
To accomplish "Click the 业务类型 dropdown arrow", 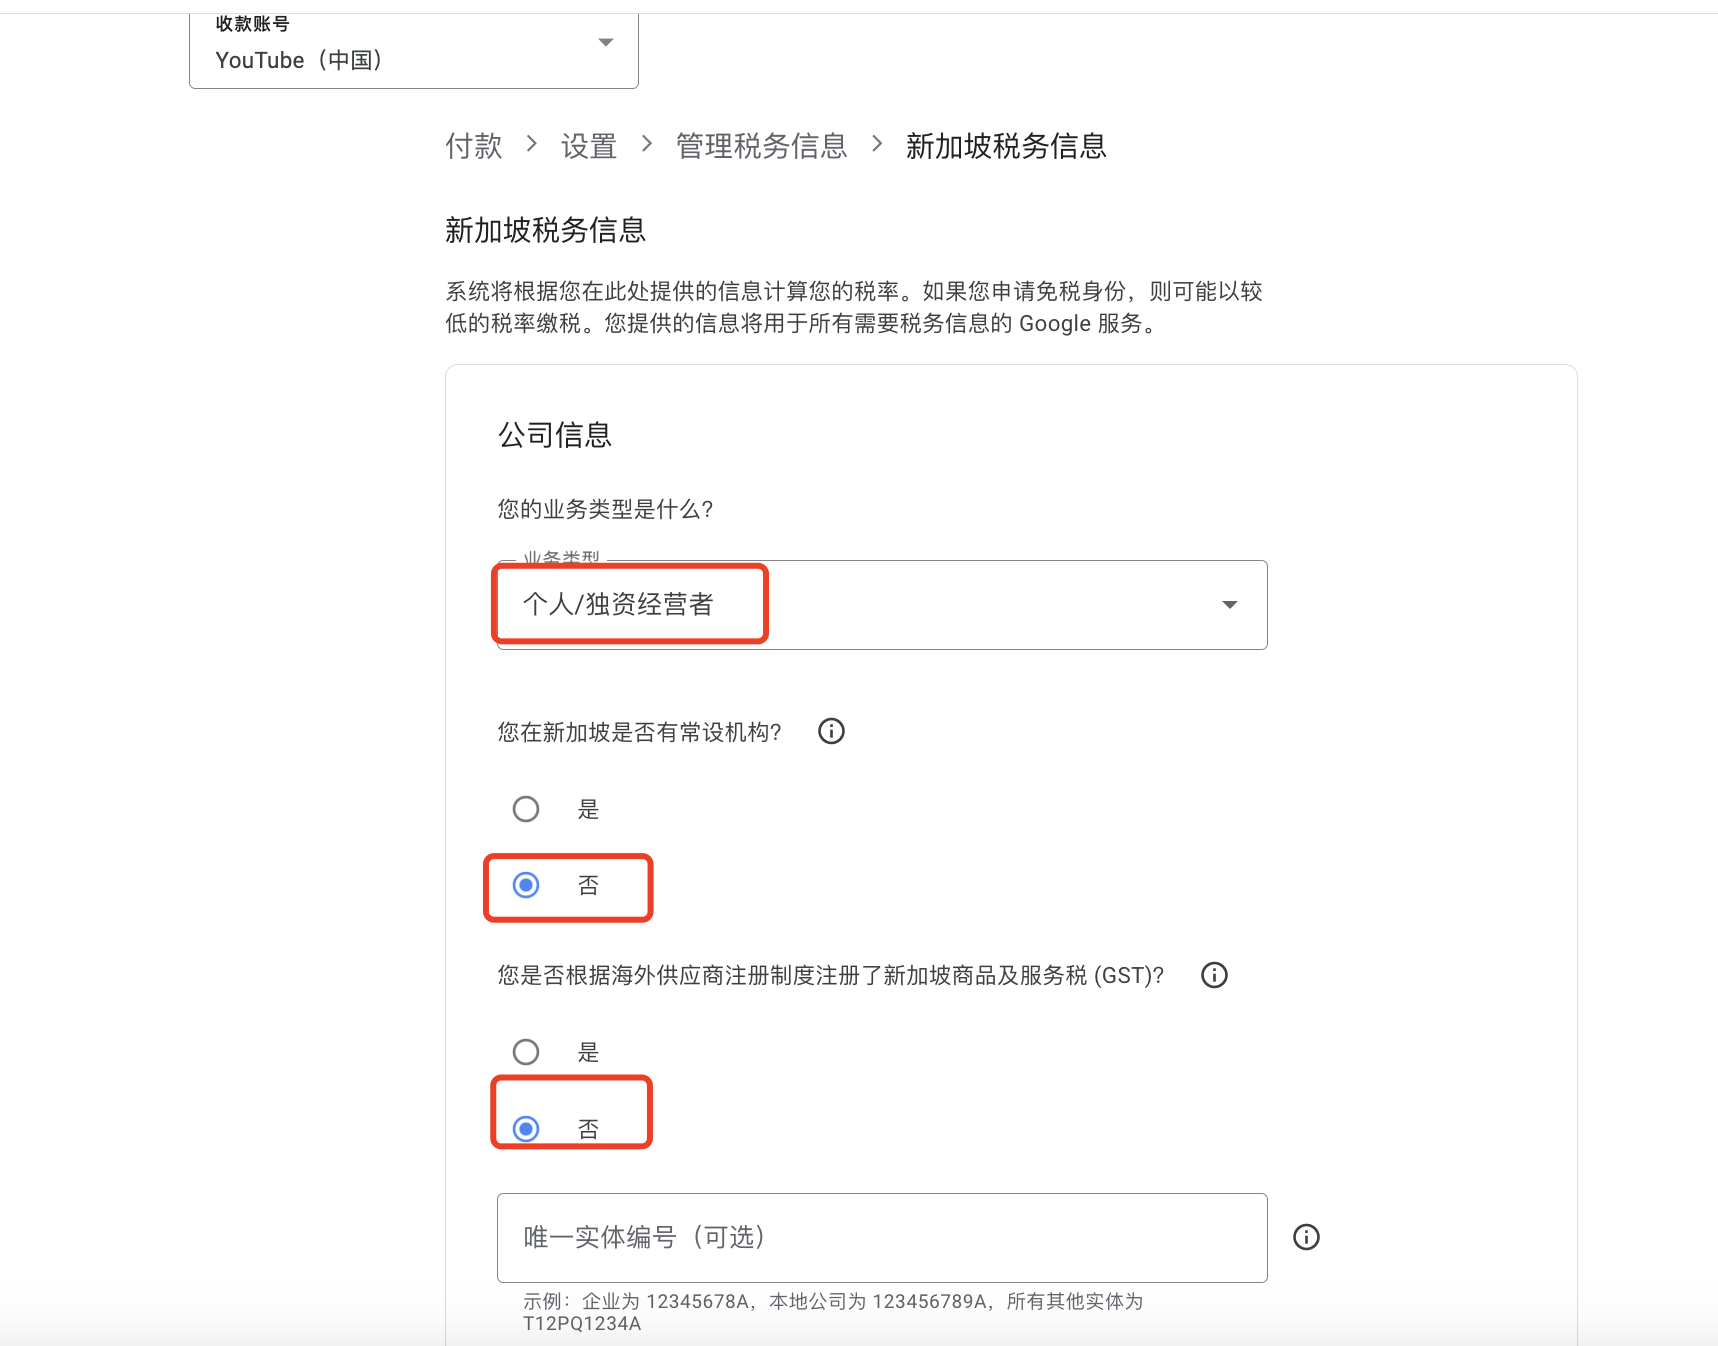I will pyautogui.click(x=1229, y=605).
